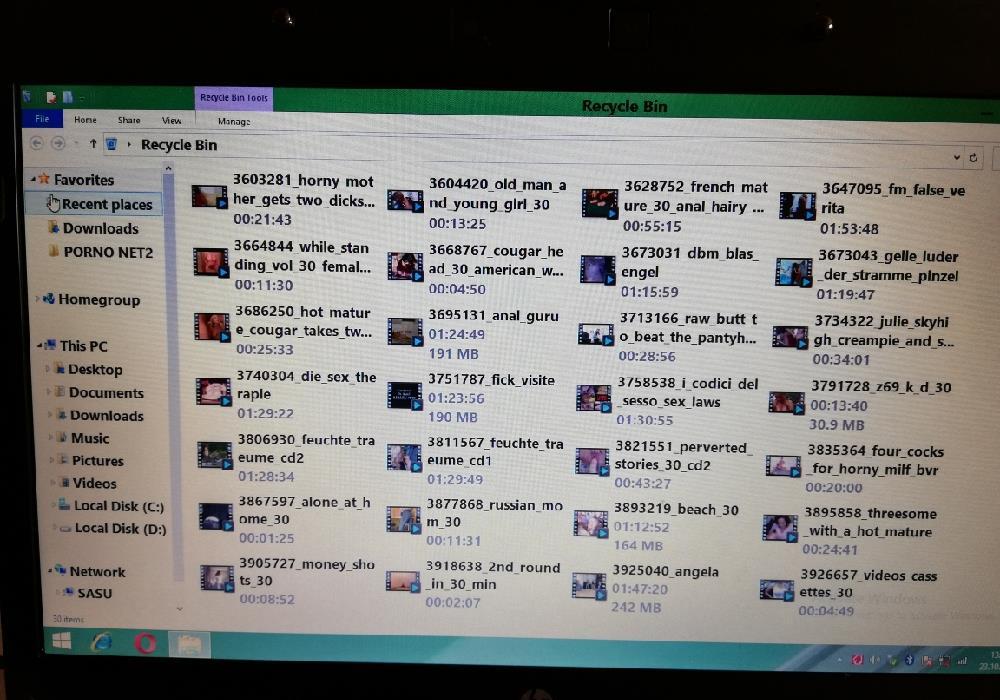Select the 3893219_beach_30 video file
This screenshot has height=700, width=1000.
657,527
